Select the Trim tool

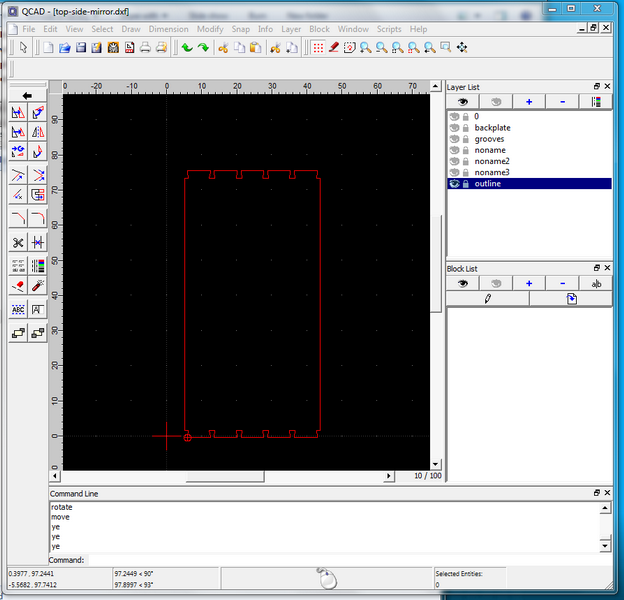[18, 175]
